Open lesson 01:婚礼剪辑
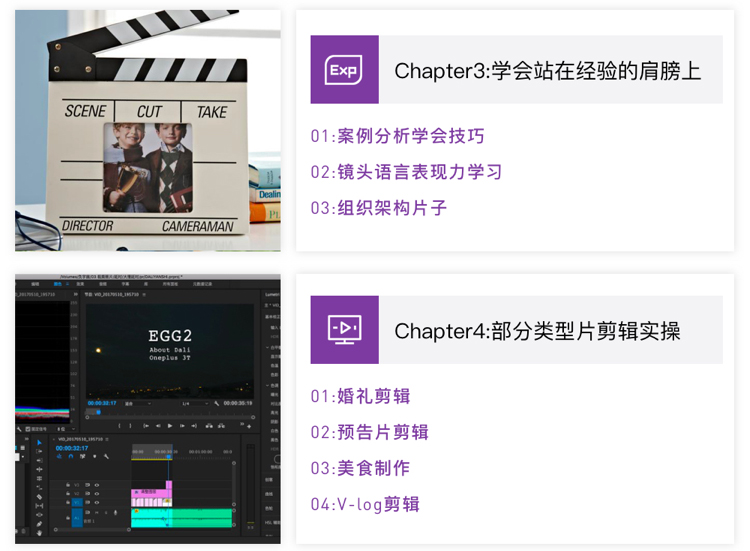 pyautogui.click(x=360, y=396)
